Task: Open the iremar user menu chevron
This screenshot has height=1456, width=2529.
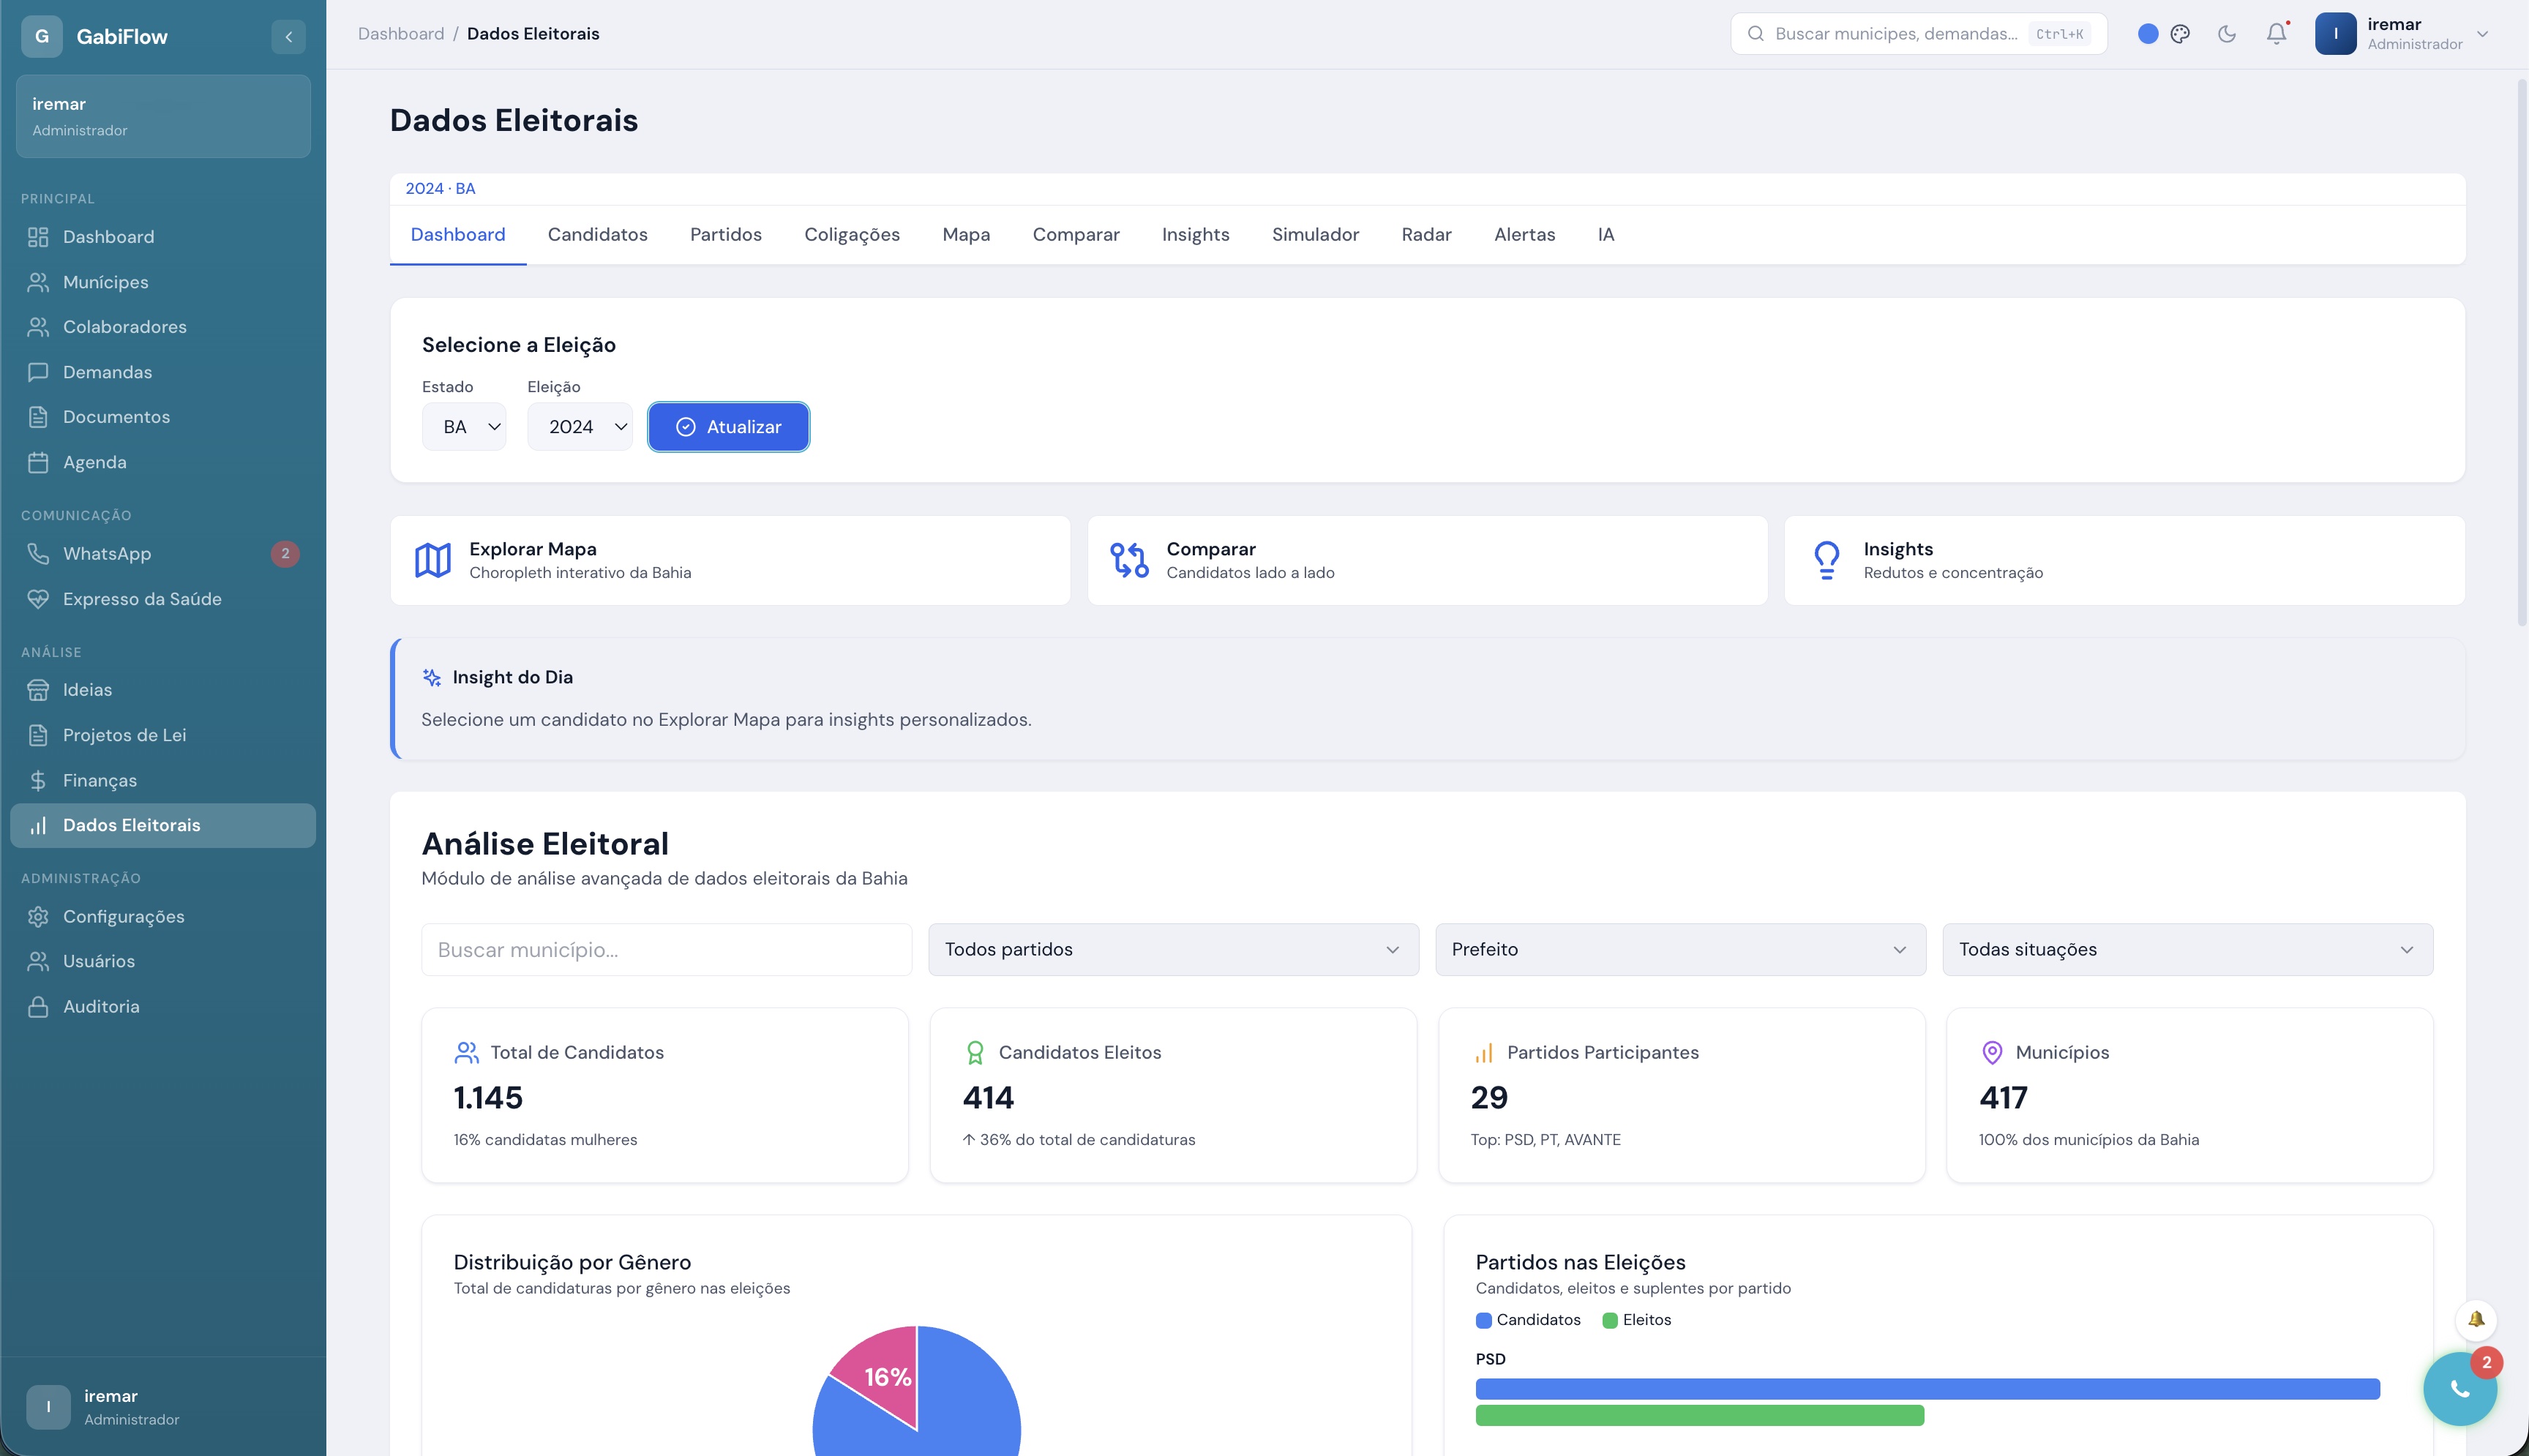Action: point(2482,34)
